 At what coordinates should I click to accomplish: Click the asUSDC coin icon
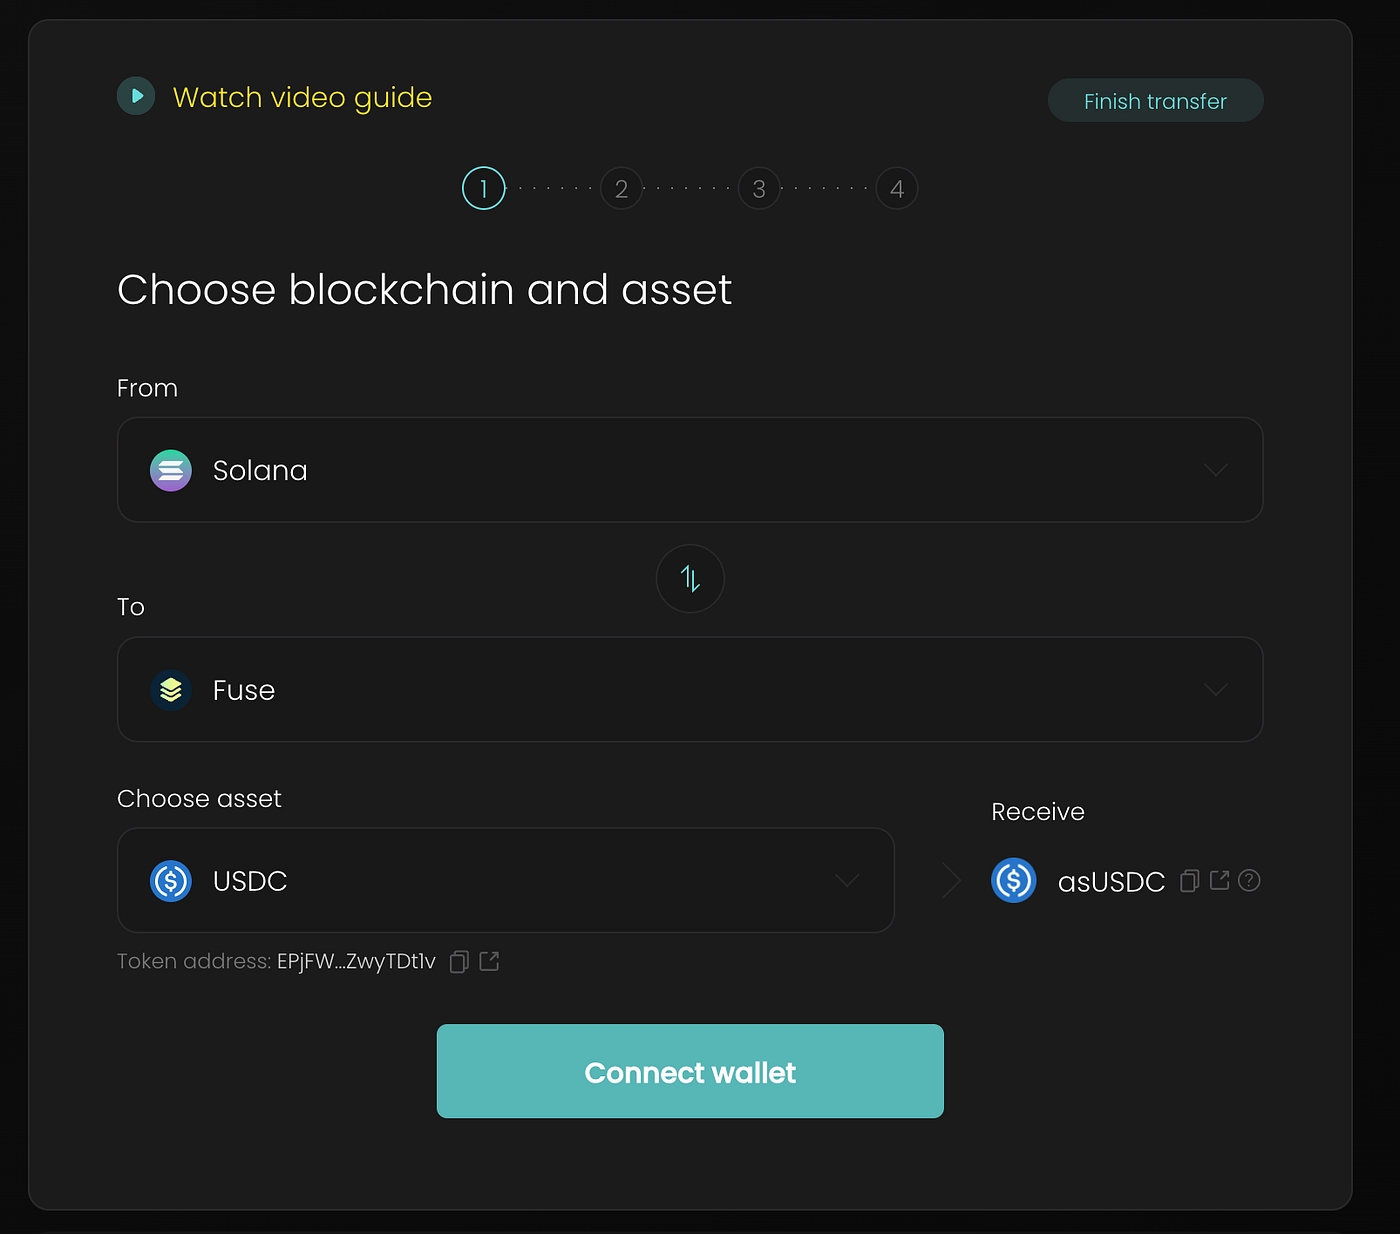click(1013, 881)
